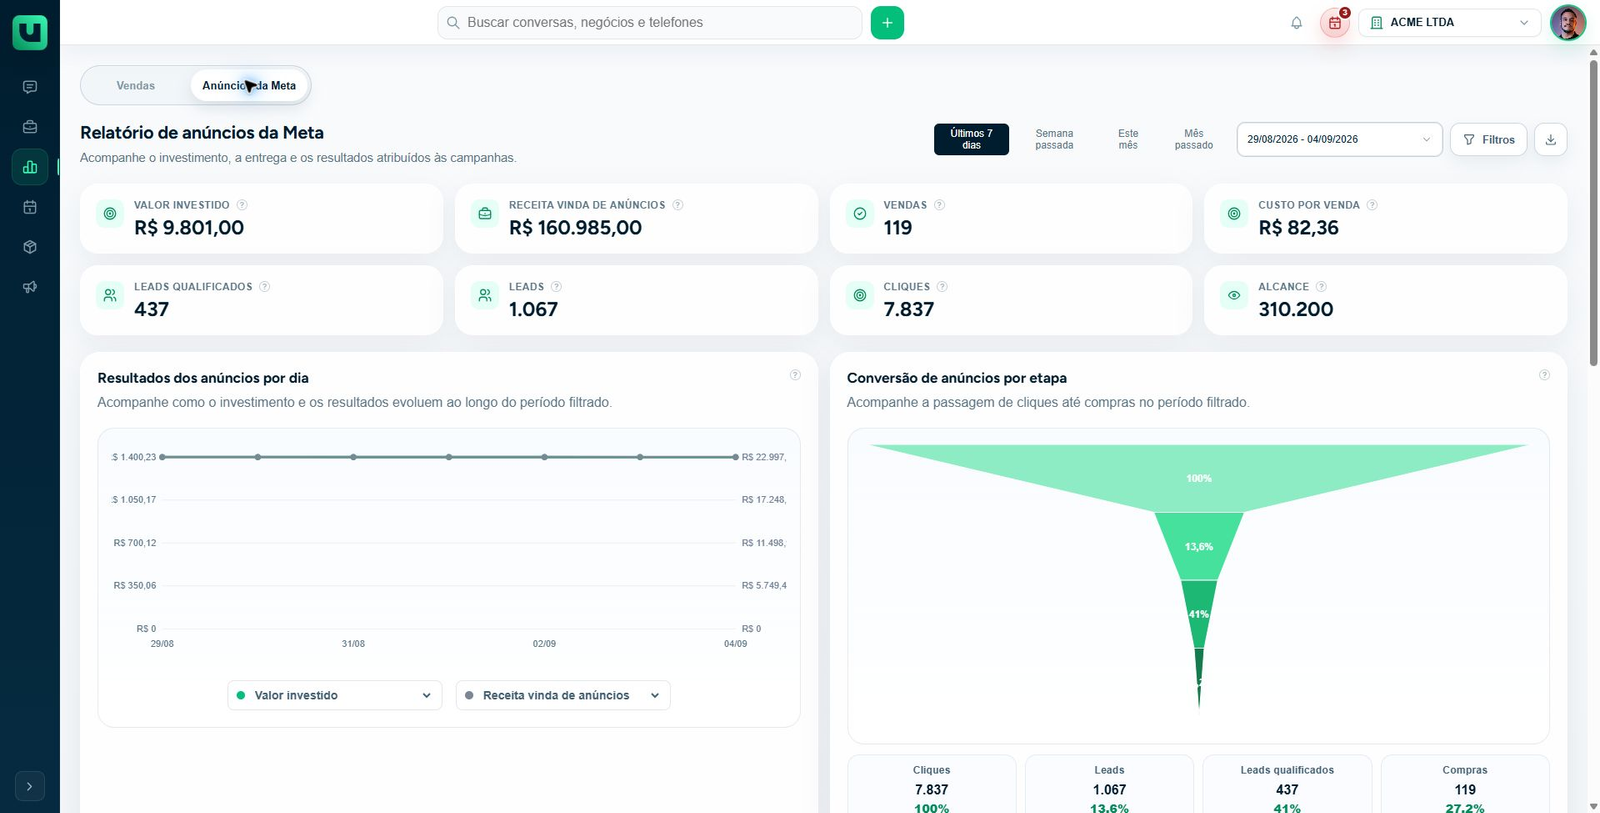Focus the Buscar conversas search field
Viewport: 1600px width, 813px height.
coord(650,22)
